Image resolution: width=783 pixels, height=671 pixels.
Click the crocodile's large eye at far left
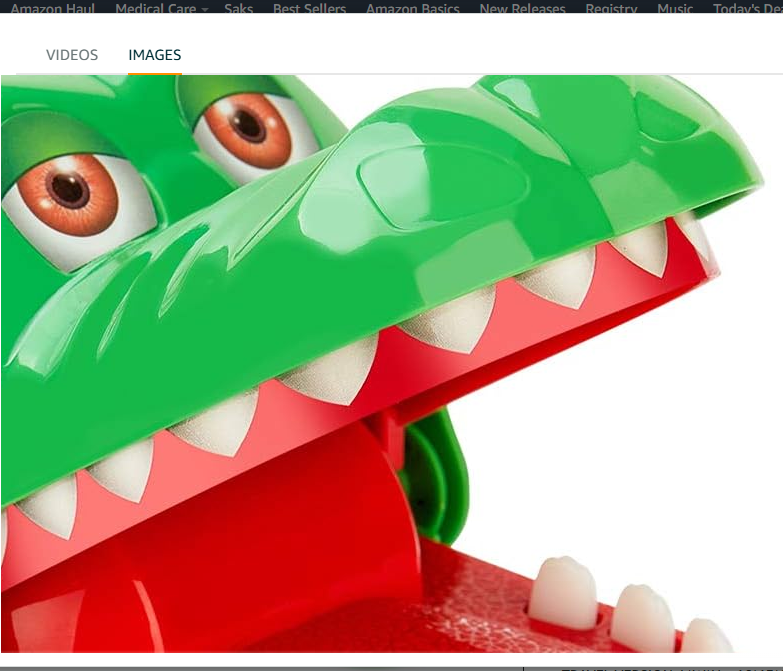(x=70, y=190)
